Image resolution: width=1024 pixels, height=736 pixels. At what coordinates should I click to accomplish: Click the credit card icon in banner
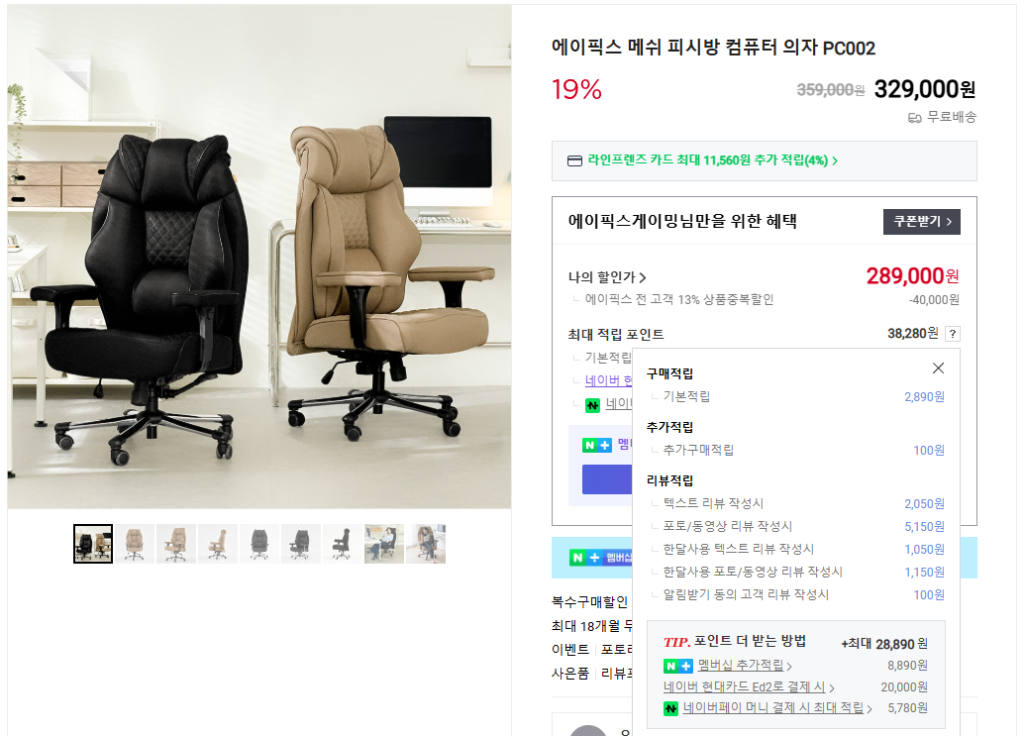(574, 161)
